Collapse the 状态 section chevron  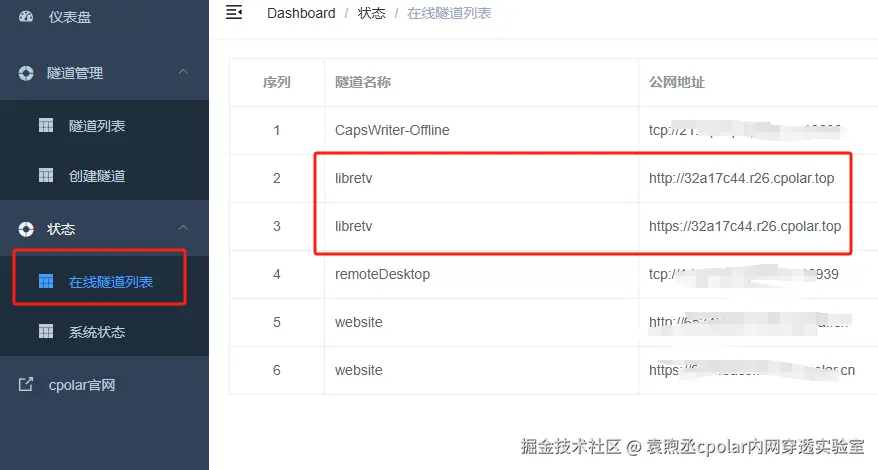(x=183, y=228)
